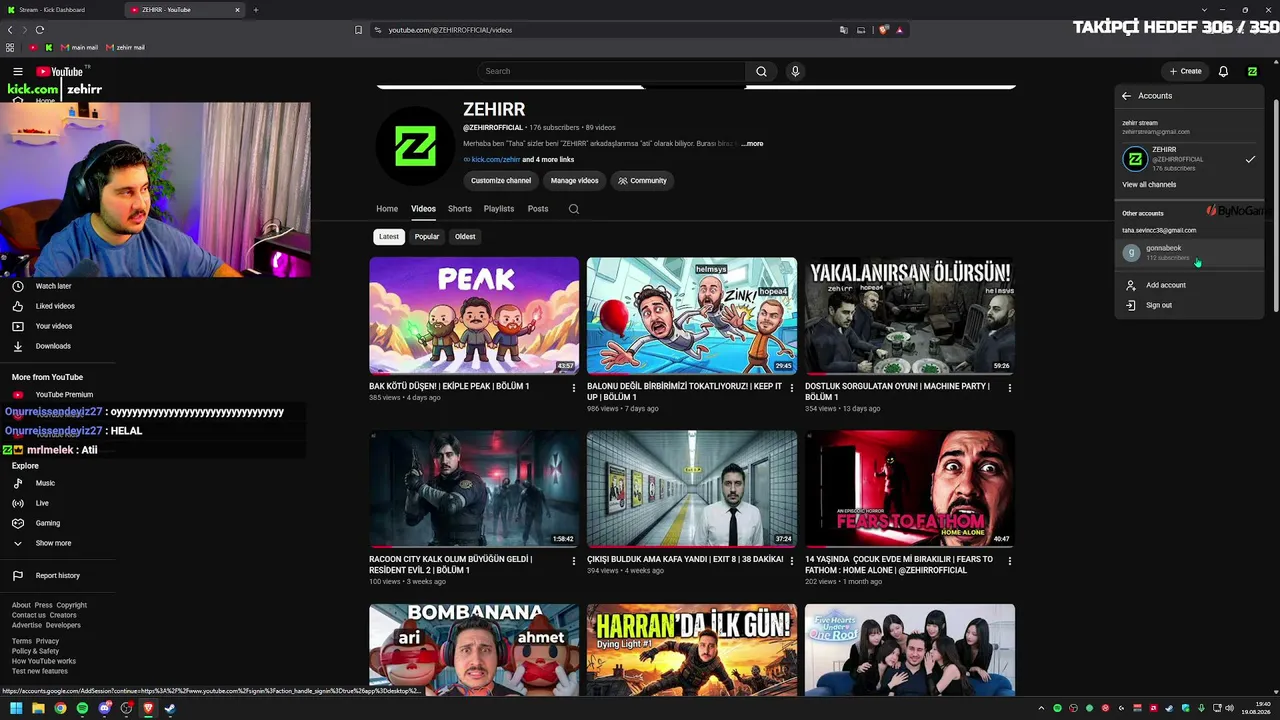The image size is (1280, 720).
Task: Start voice search with the microphone icon
Action: pyautogui.click(x=795, y=71)
